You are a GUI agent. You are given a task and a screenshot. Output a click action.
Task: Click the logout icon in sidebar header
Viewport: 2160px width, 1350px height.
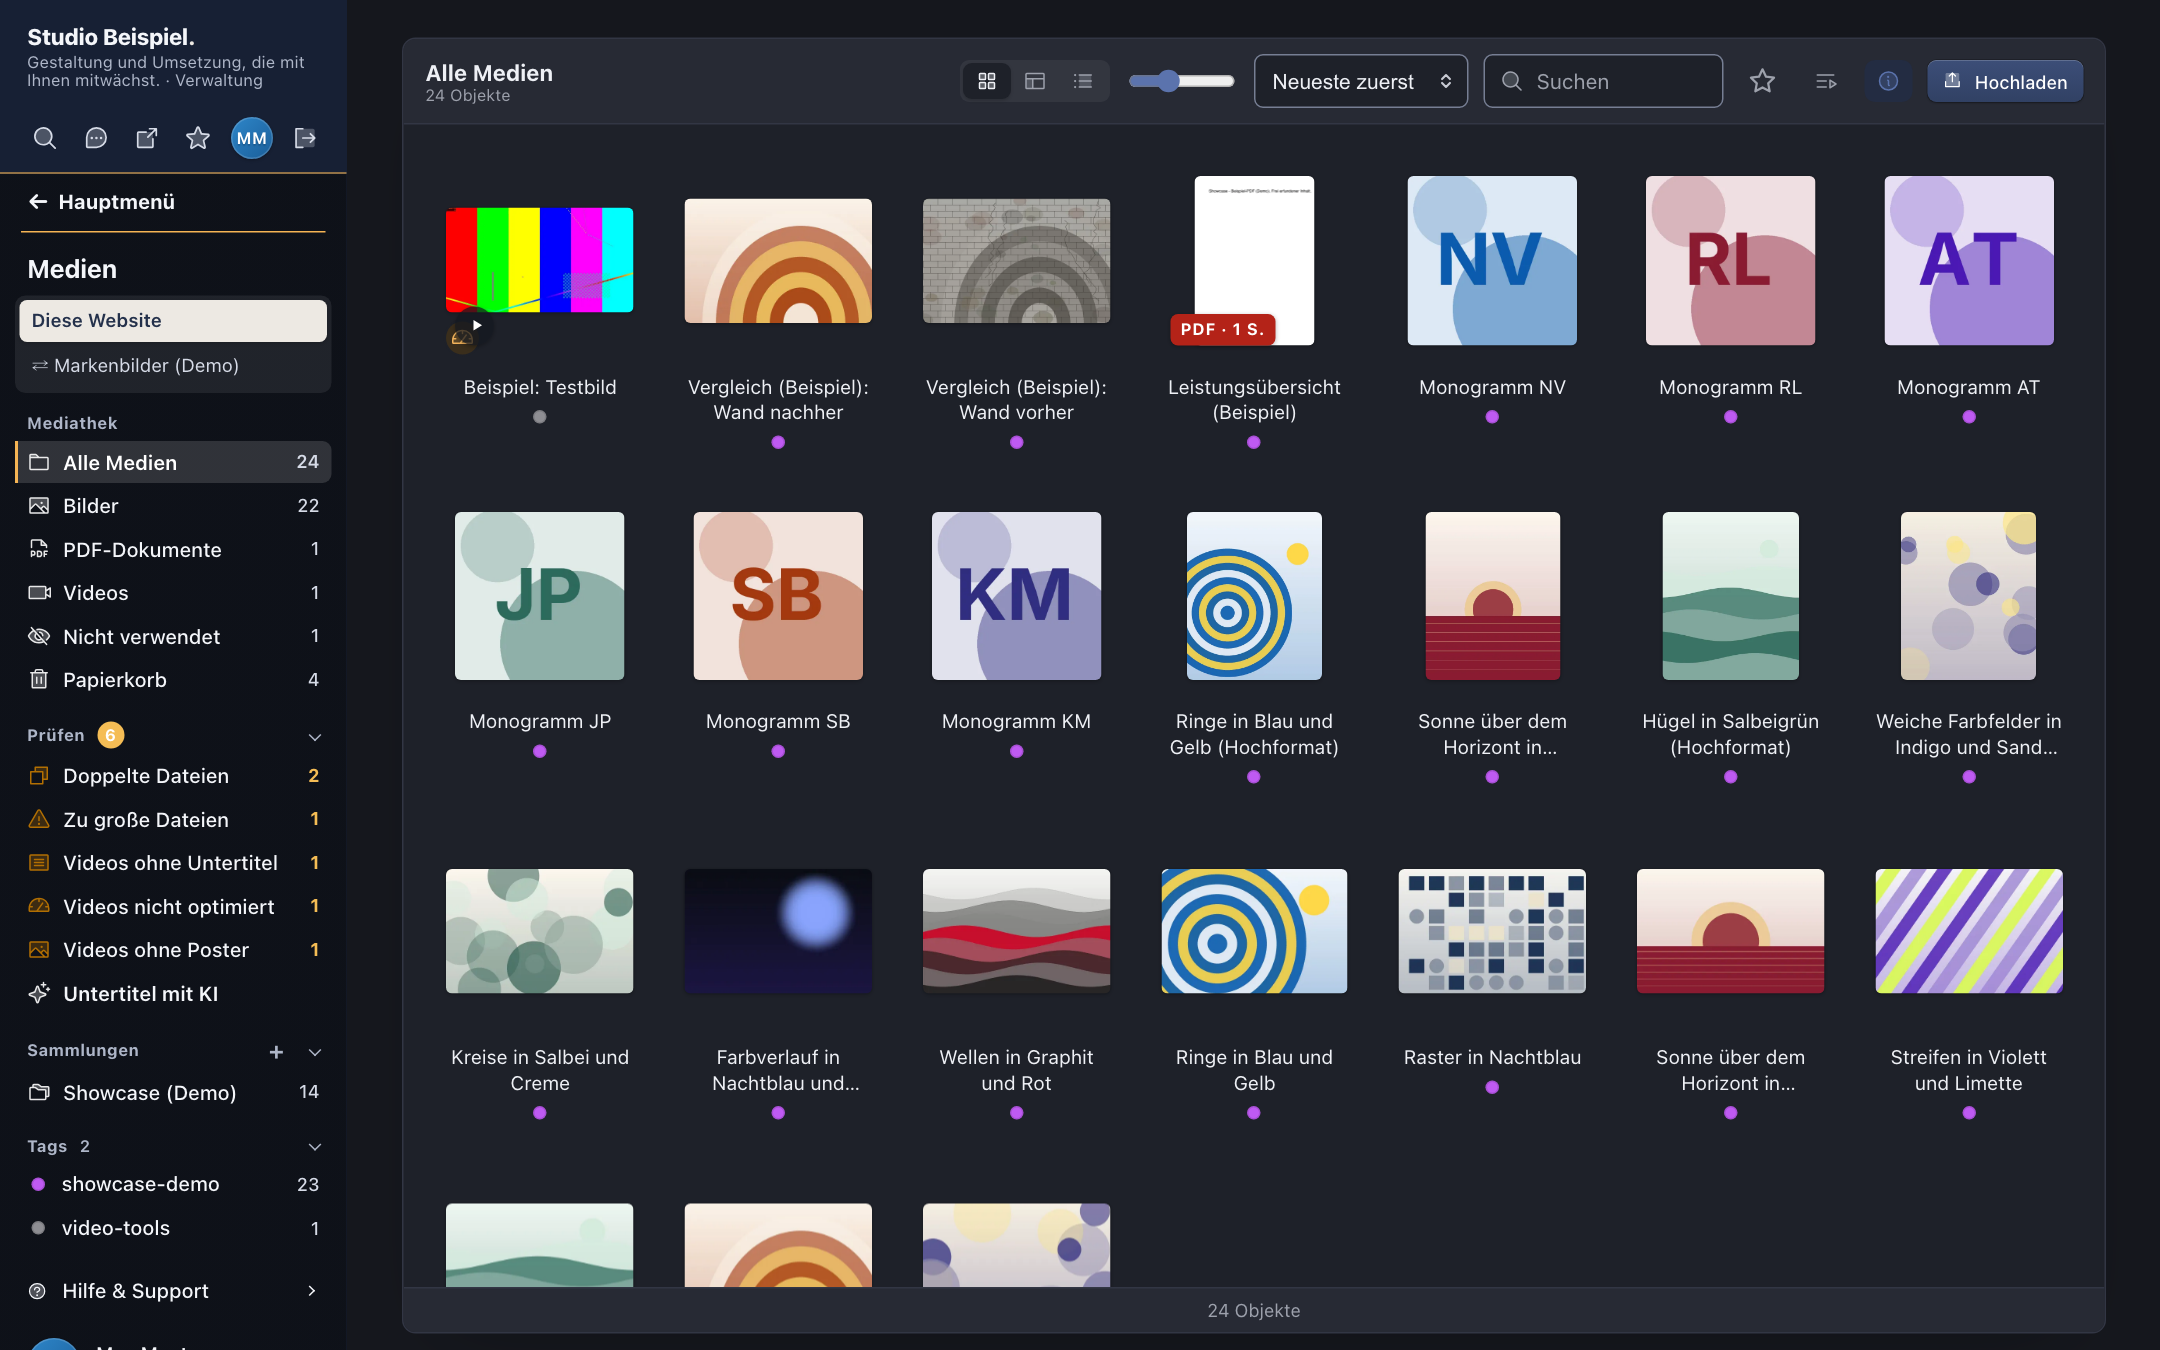305,138
